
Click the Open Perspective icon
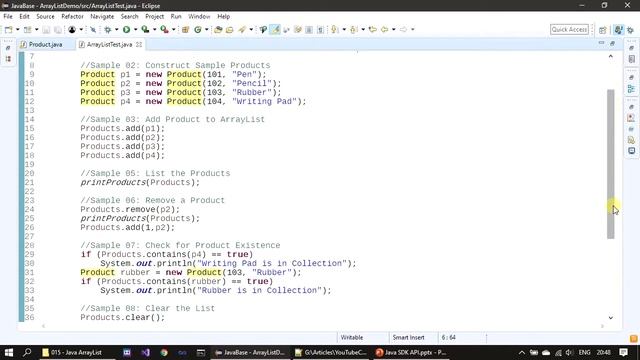(x=602, y=30)
